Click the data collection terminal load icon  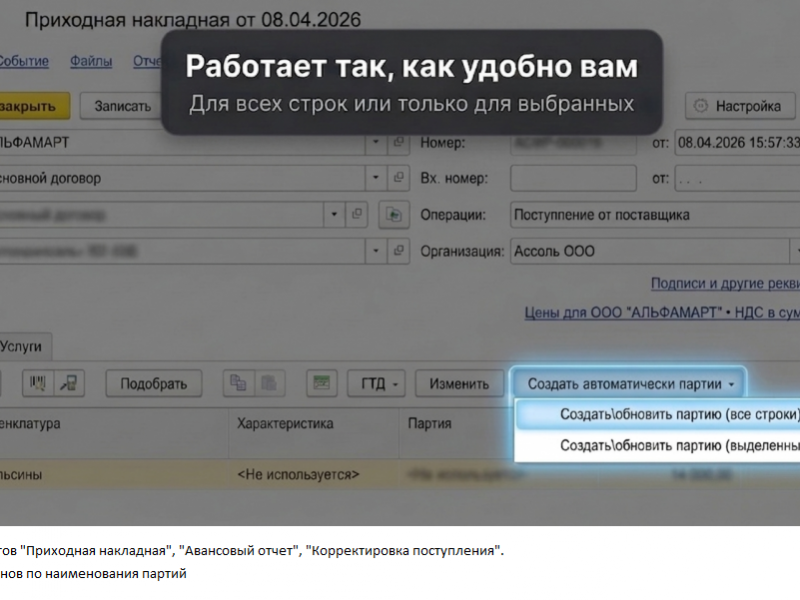[68, 383]
